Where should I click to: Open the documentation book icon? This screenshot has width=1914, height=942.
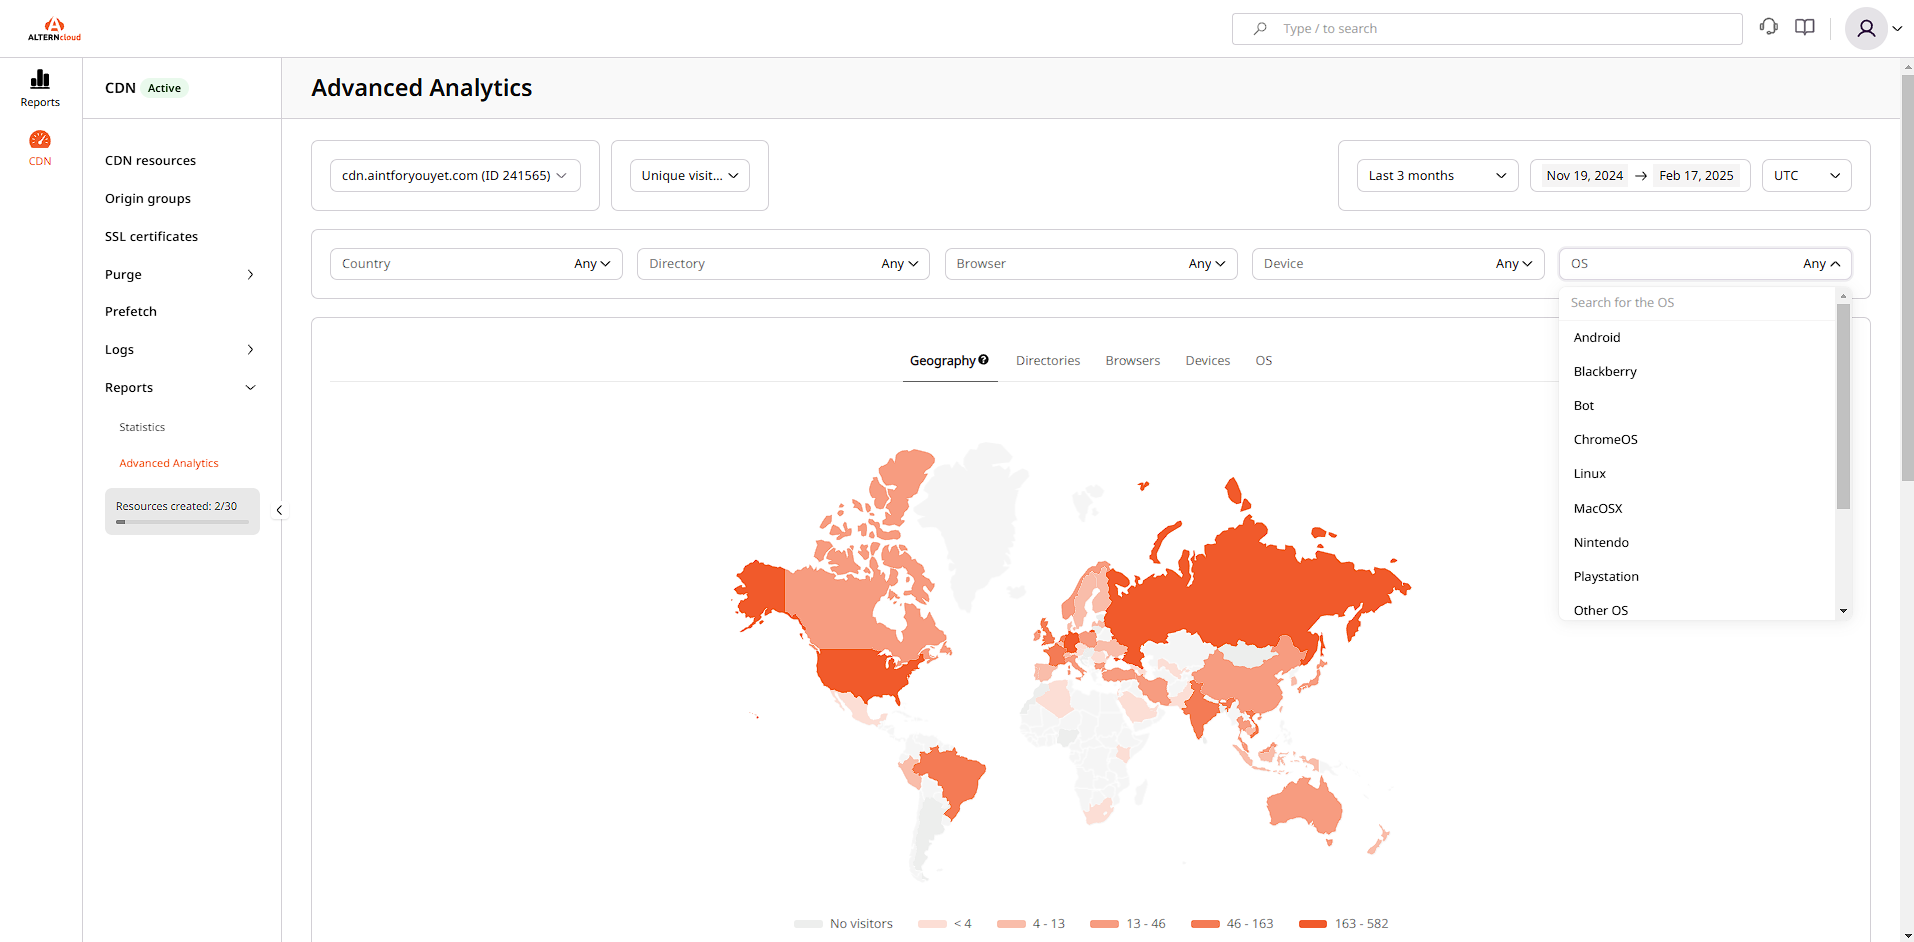pyautogui.click(x=1805, y=27)
